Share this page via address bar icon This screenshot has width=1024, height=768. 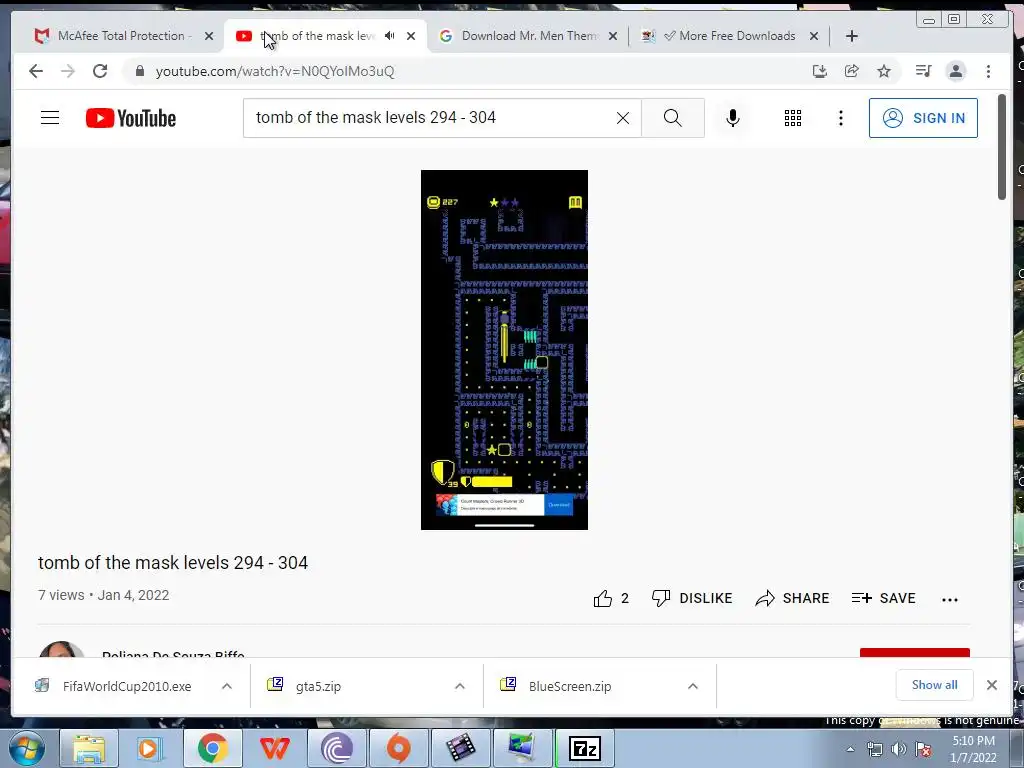pyautogui.click(x=852, y=71)
